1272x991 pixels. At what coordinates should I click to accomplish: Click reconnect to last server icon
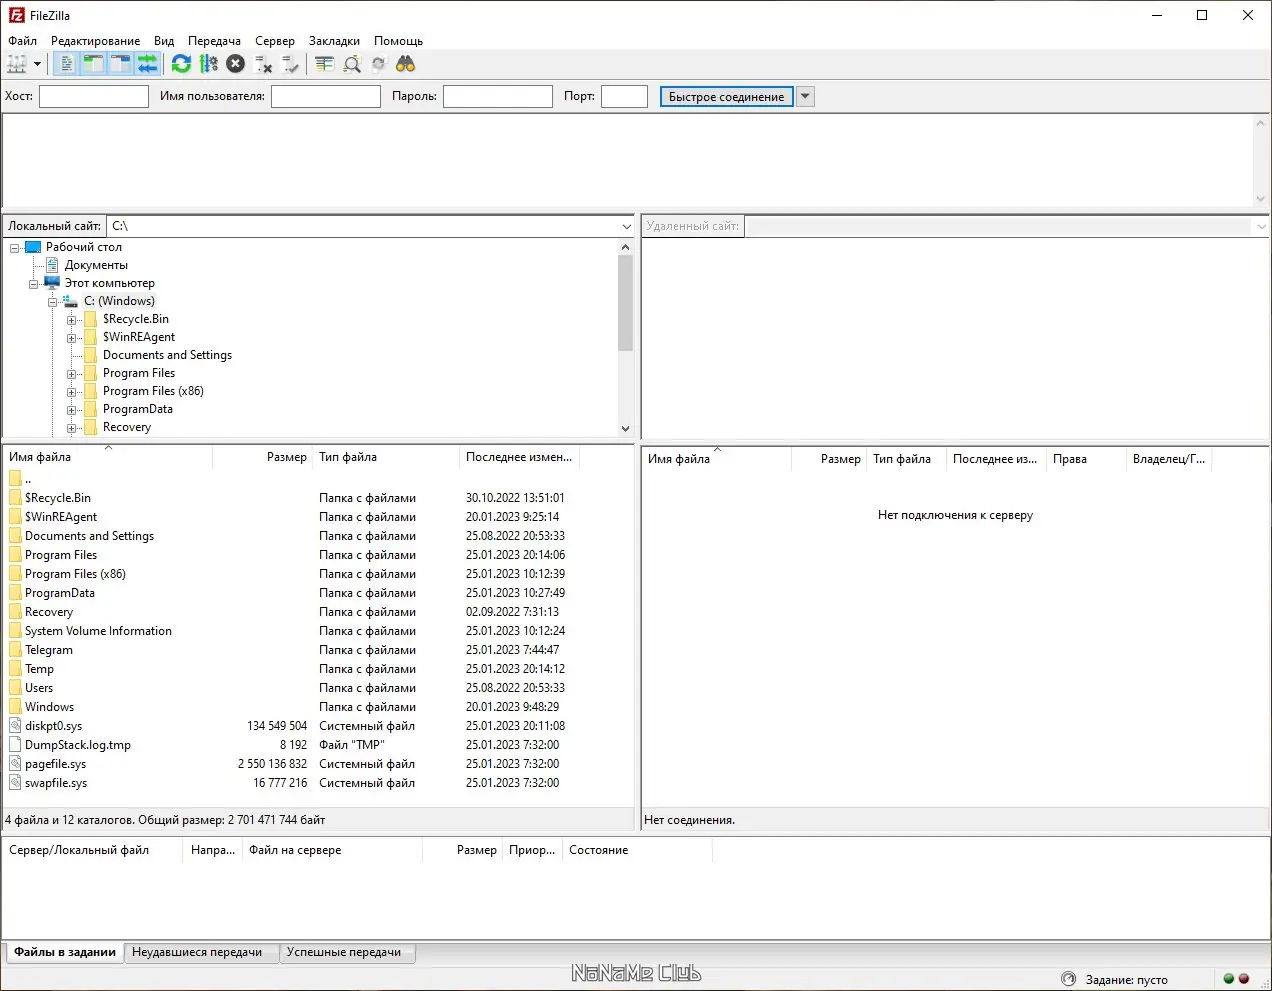point(290,64)
